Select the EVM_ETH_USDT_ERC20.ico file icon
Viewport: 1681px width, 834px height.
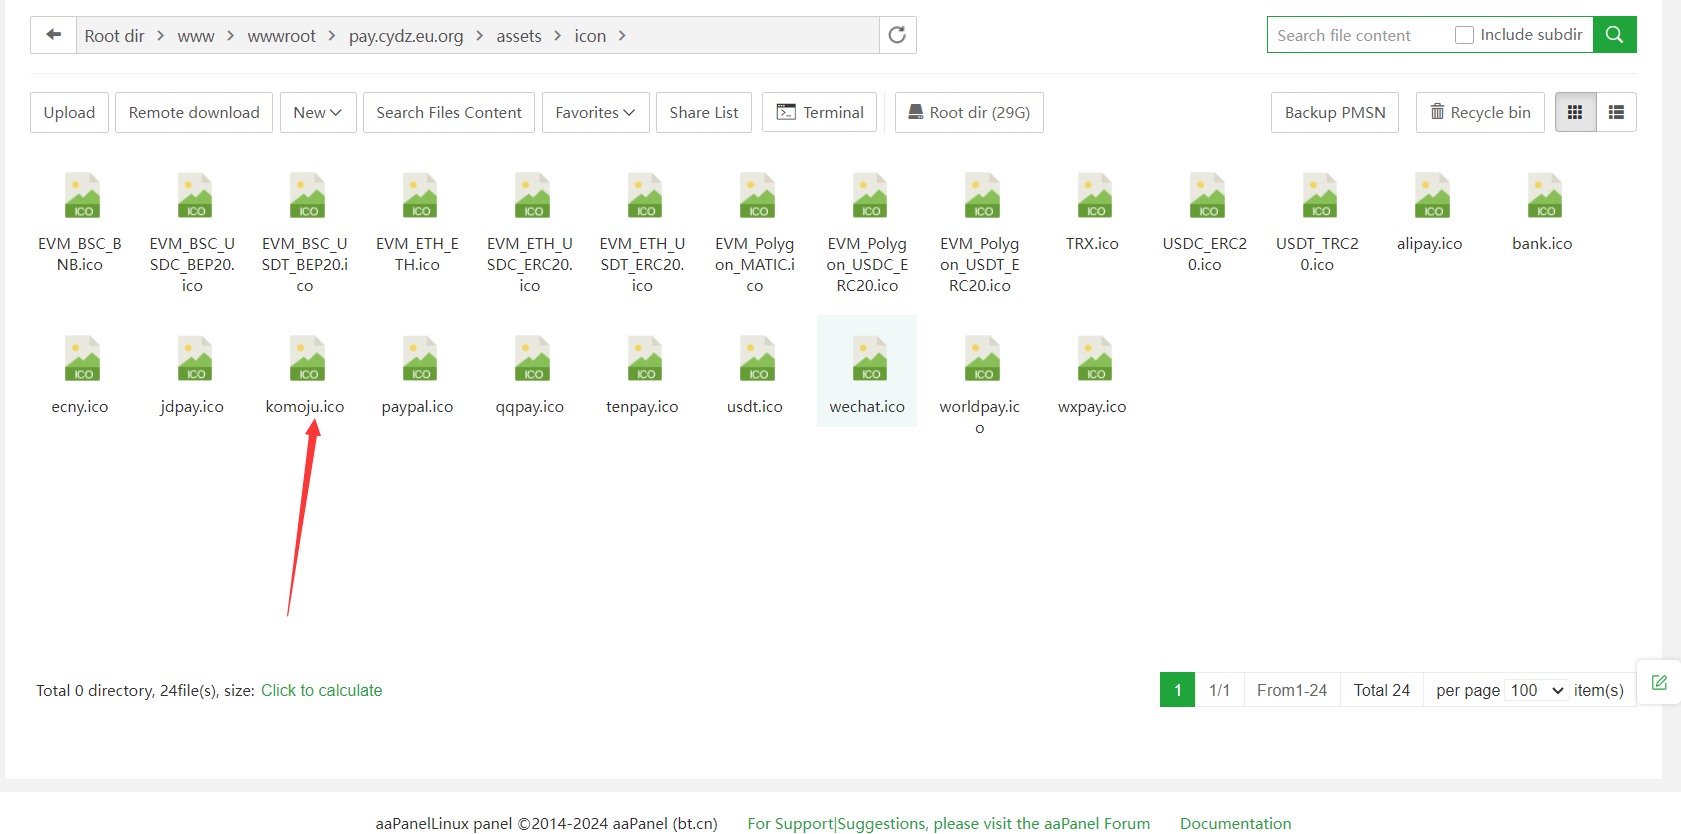644,196
